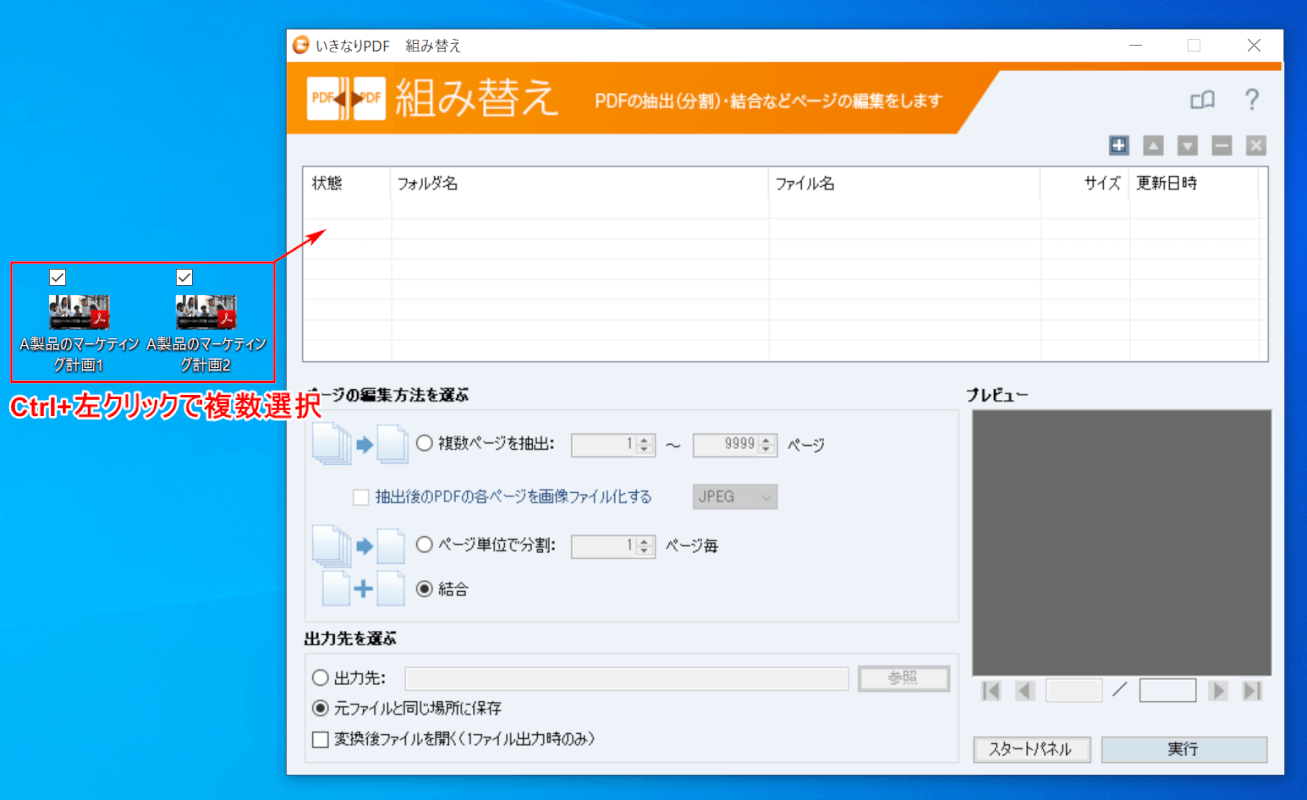Enable 抽出後のPDFの各ページを画像ファイル化する checkbox
The width and height of the screenshot is (1307, 800).
[x=361, y=497]
